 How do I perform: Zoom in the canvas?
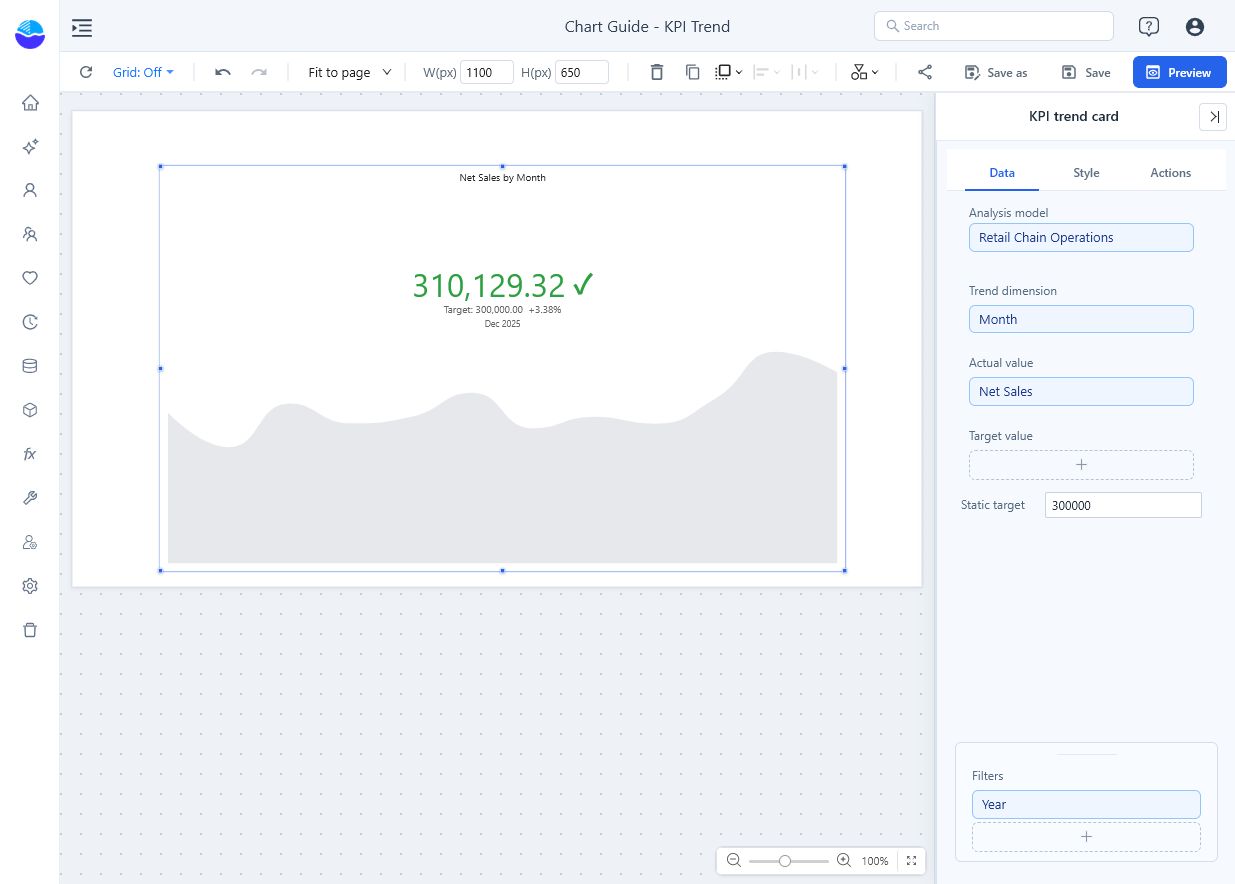click(x=844, y=860)
